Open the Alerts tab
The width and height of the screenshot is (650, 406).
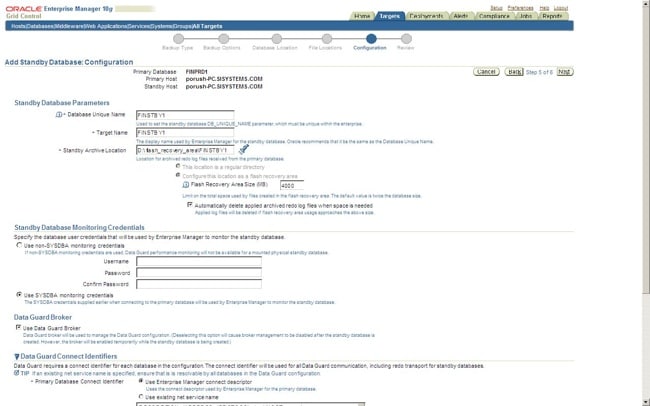tap(461, 16)
